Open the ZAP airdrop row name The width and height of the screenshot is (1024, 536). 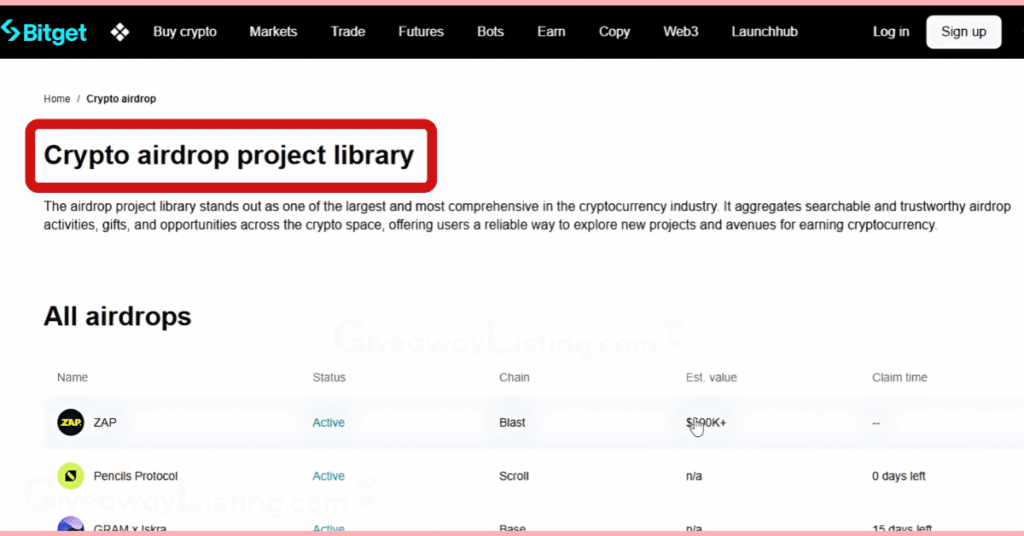pyautogui.click(x=104, y=422)
